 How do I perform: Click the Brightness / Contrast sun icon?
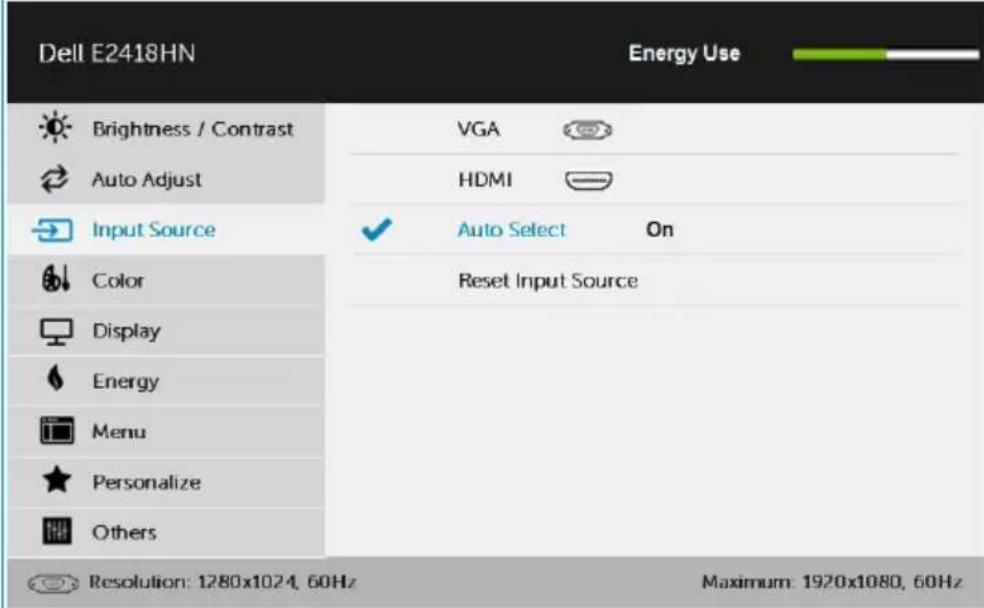[x=55, y=127]
